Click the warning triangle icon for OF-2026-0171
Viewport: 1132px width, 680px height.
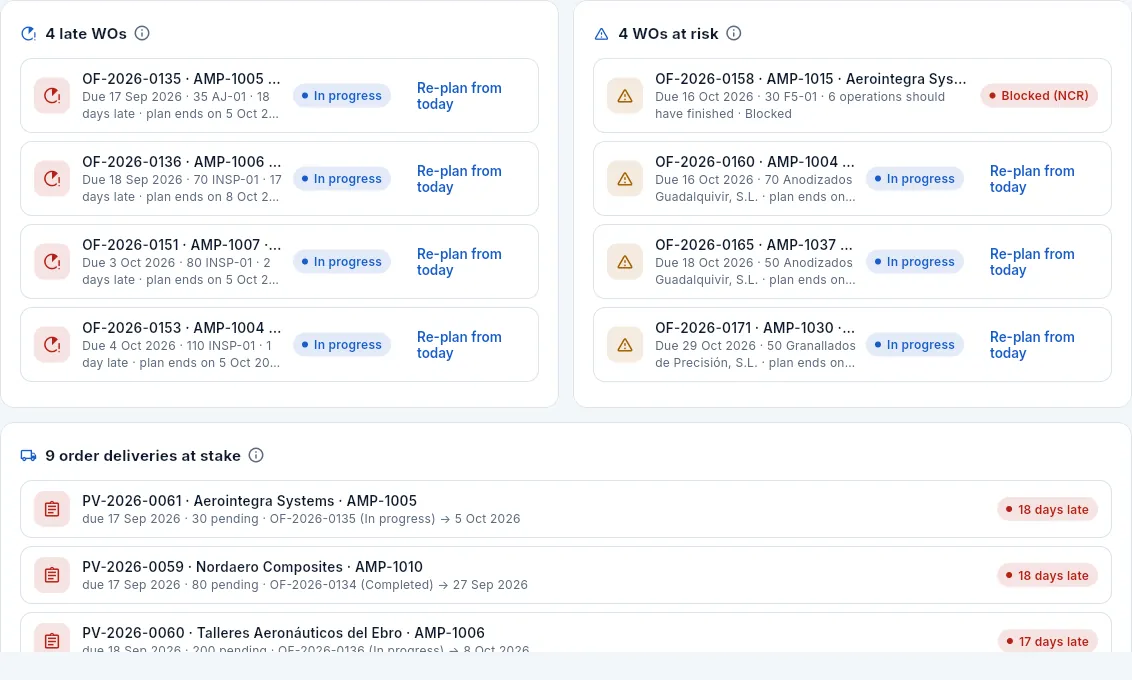coord(625,345)
